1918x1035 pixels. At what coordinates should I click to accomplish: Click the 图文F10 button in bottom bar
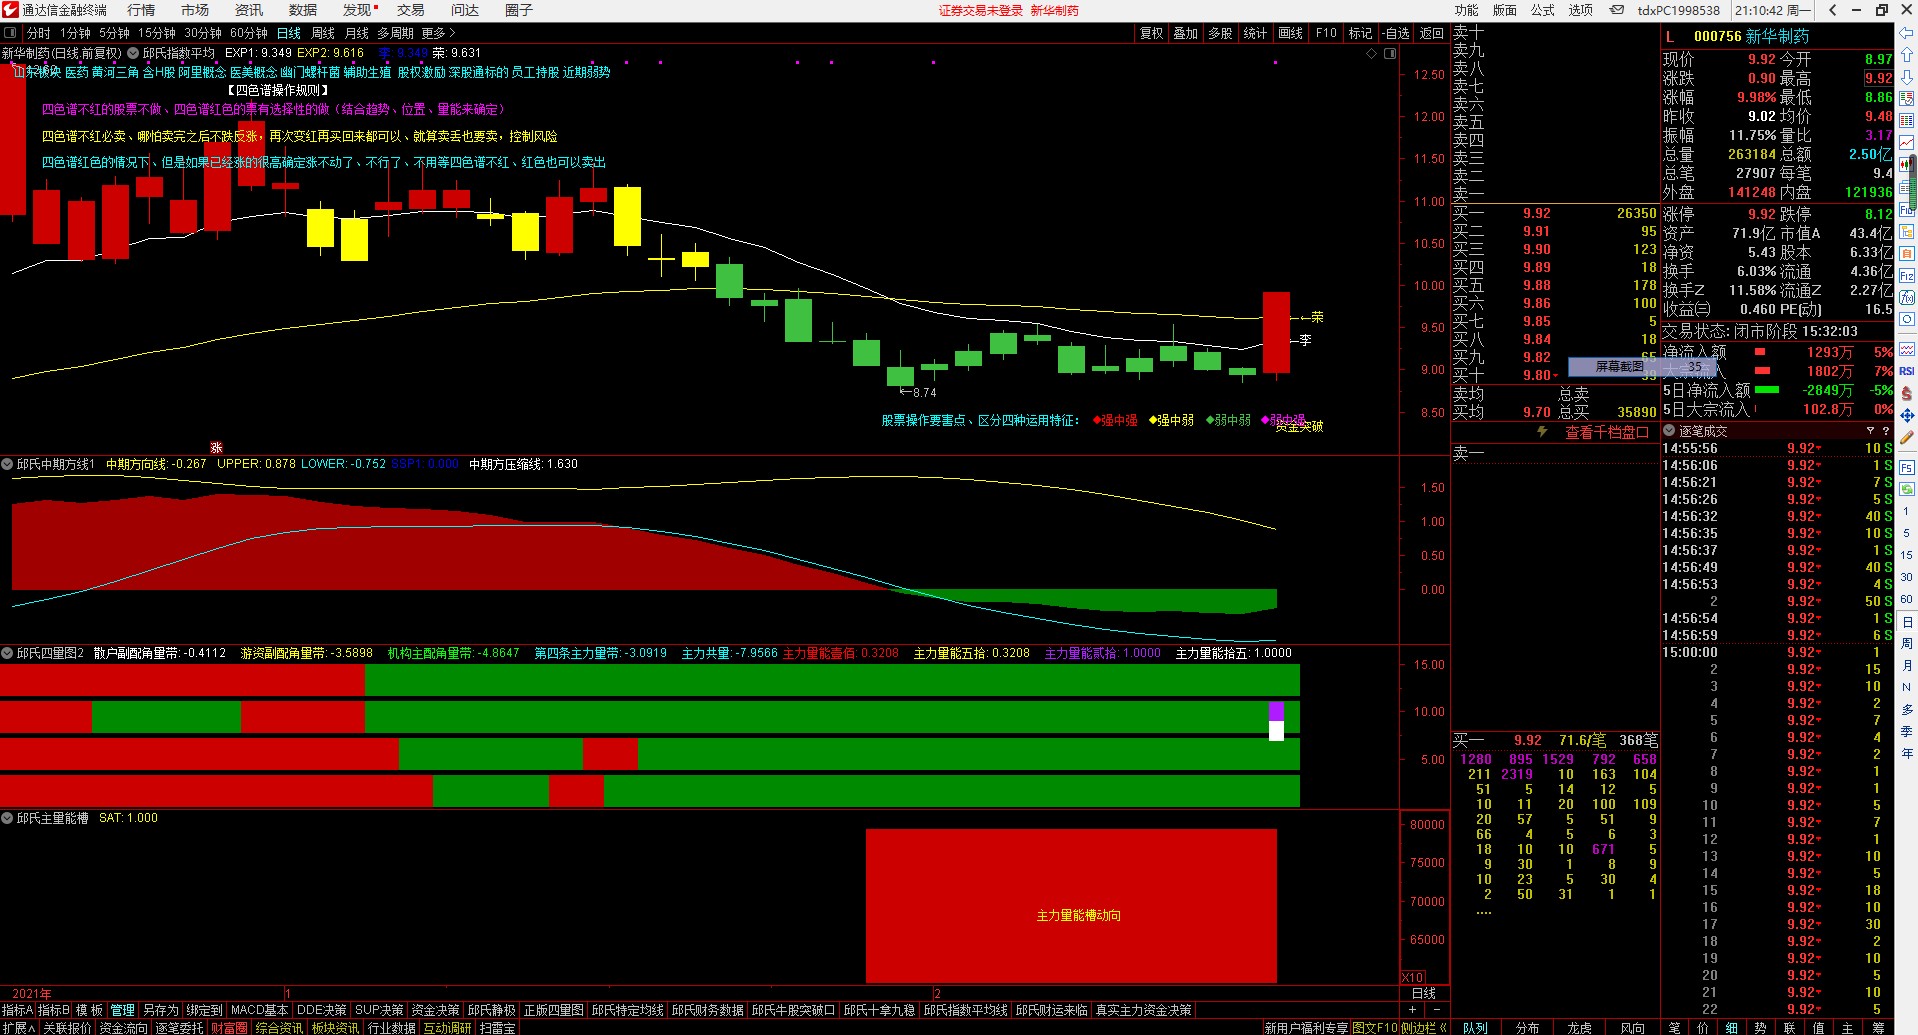[x=1375, y=1027]
